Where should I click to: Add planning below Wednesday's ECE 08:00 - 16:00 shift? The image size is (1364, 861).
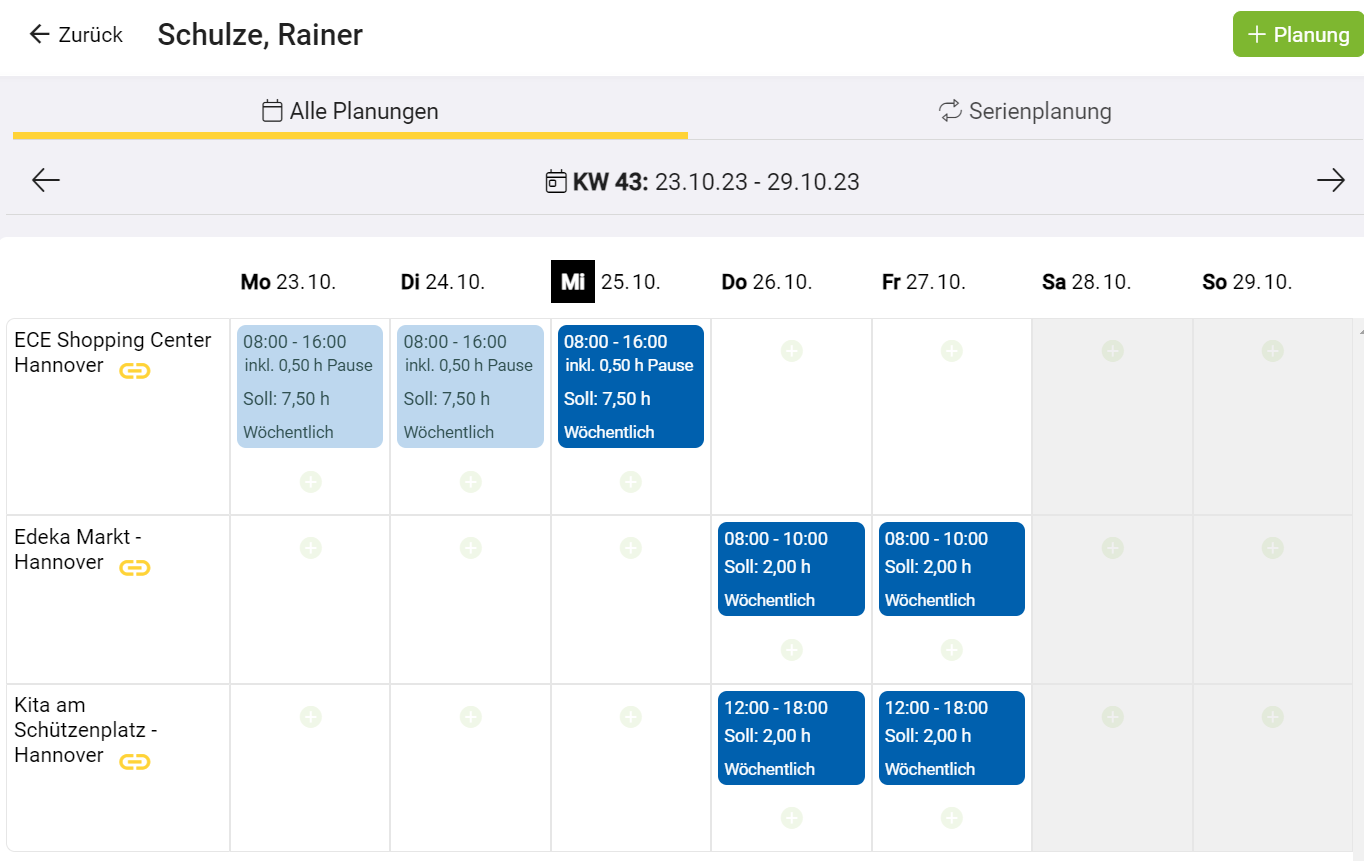(630, 482)
